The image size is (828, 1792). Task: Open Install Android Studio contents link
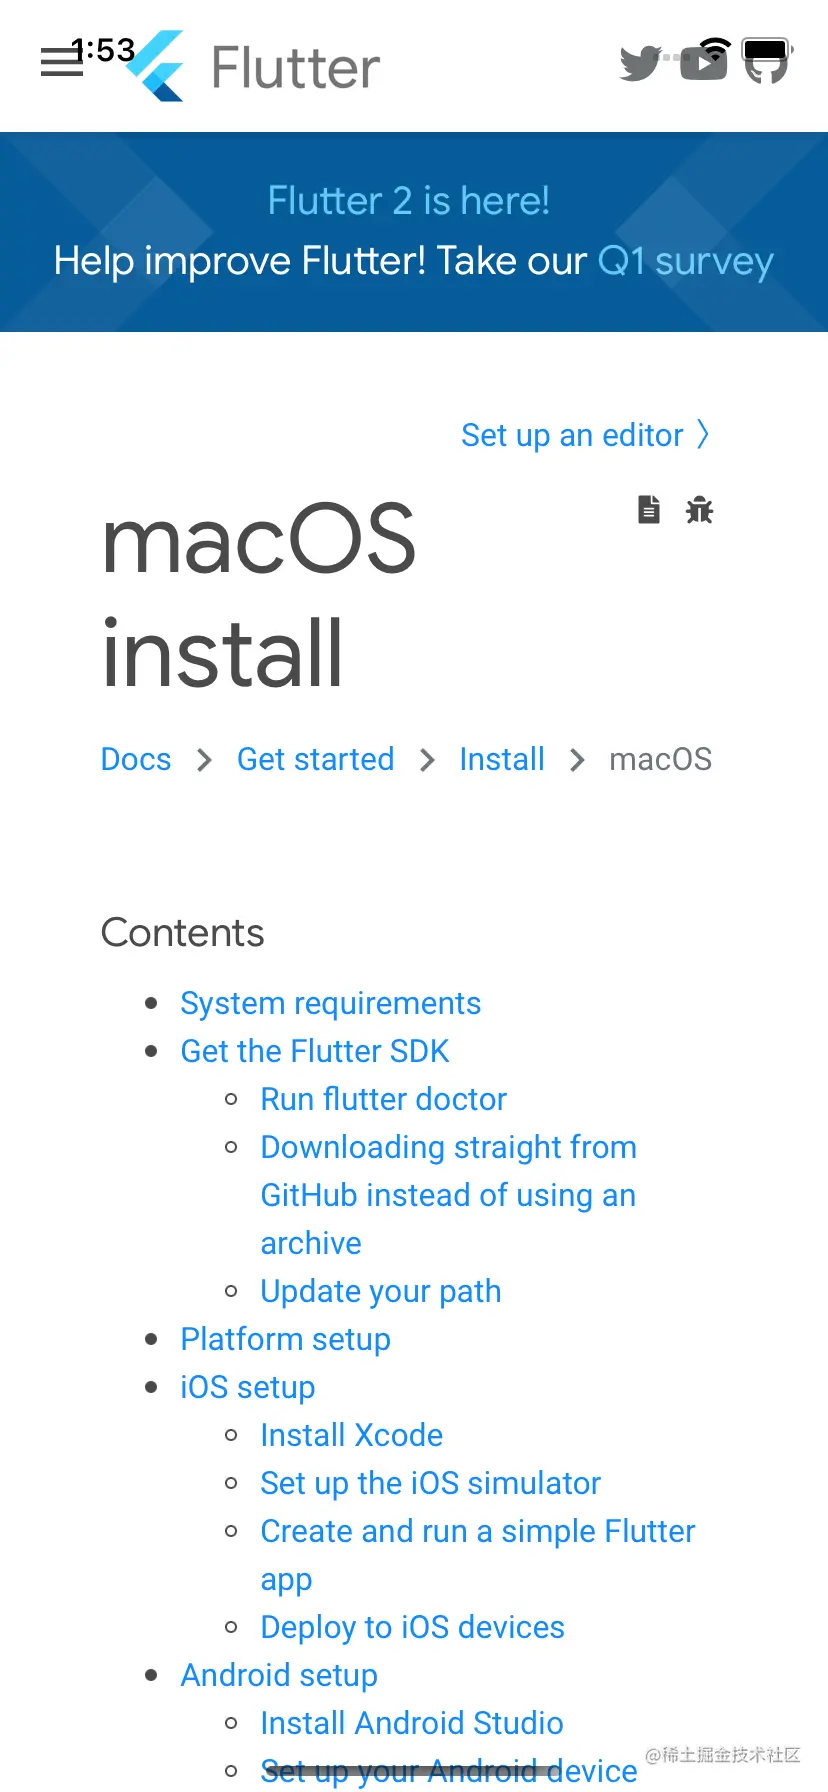coord(412,1723)
